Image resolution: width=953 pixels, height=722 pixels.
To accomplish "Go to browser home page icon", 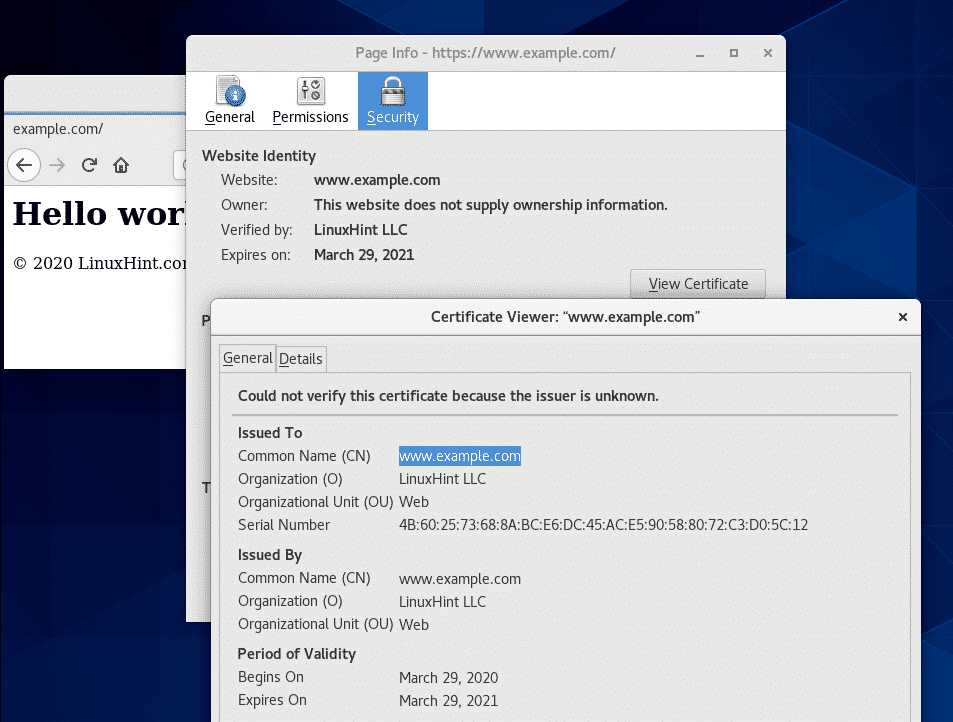I will tap(121, 165).
